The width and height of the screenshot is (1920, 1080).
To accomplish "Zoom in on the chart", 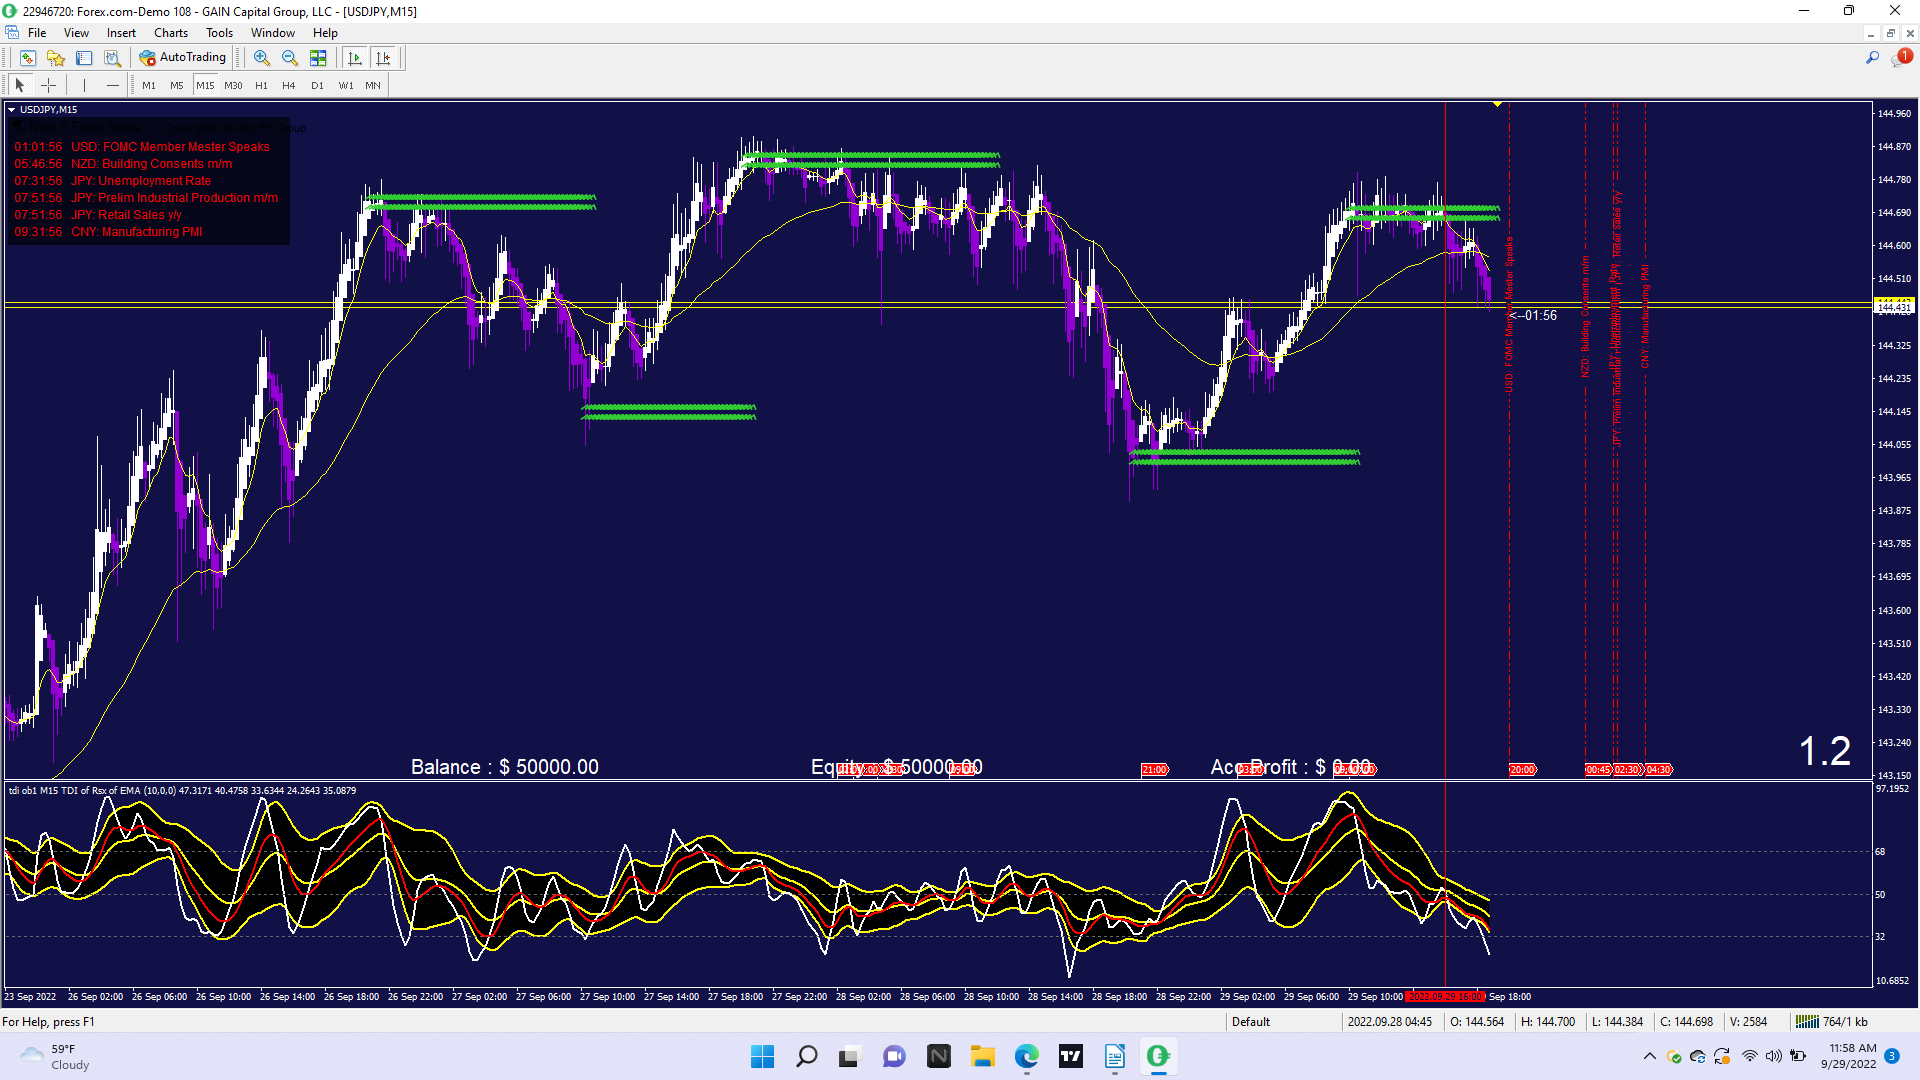I will (262, 58).
